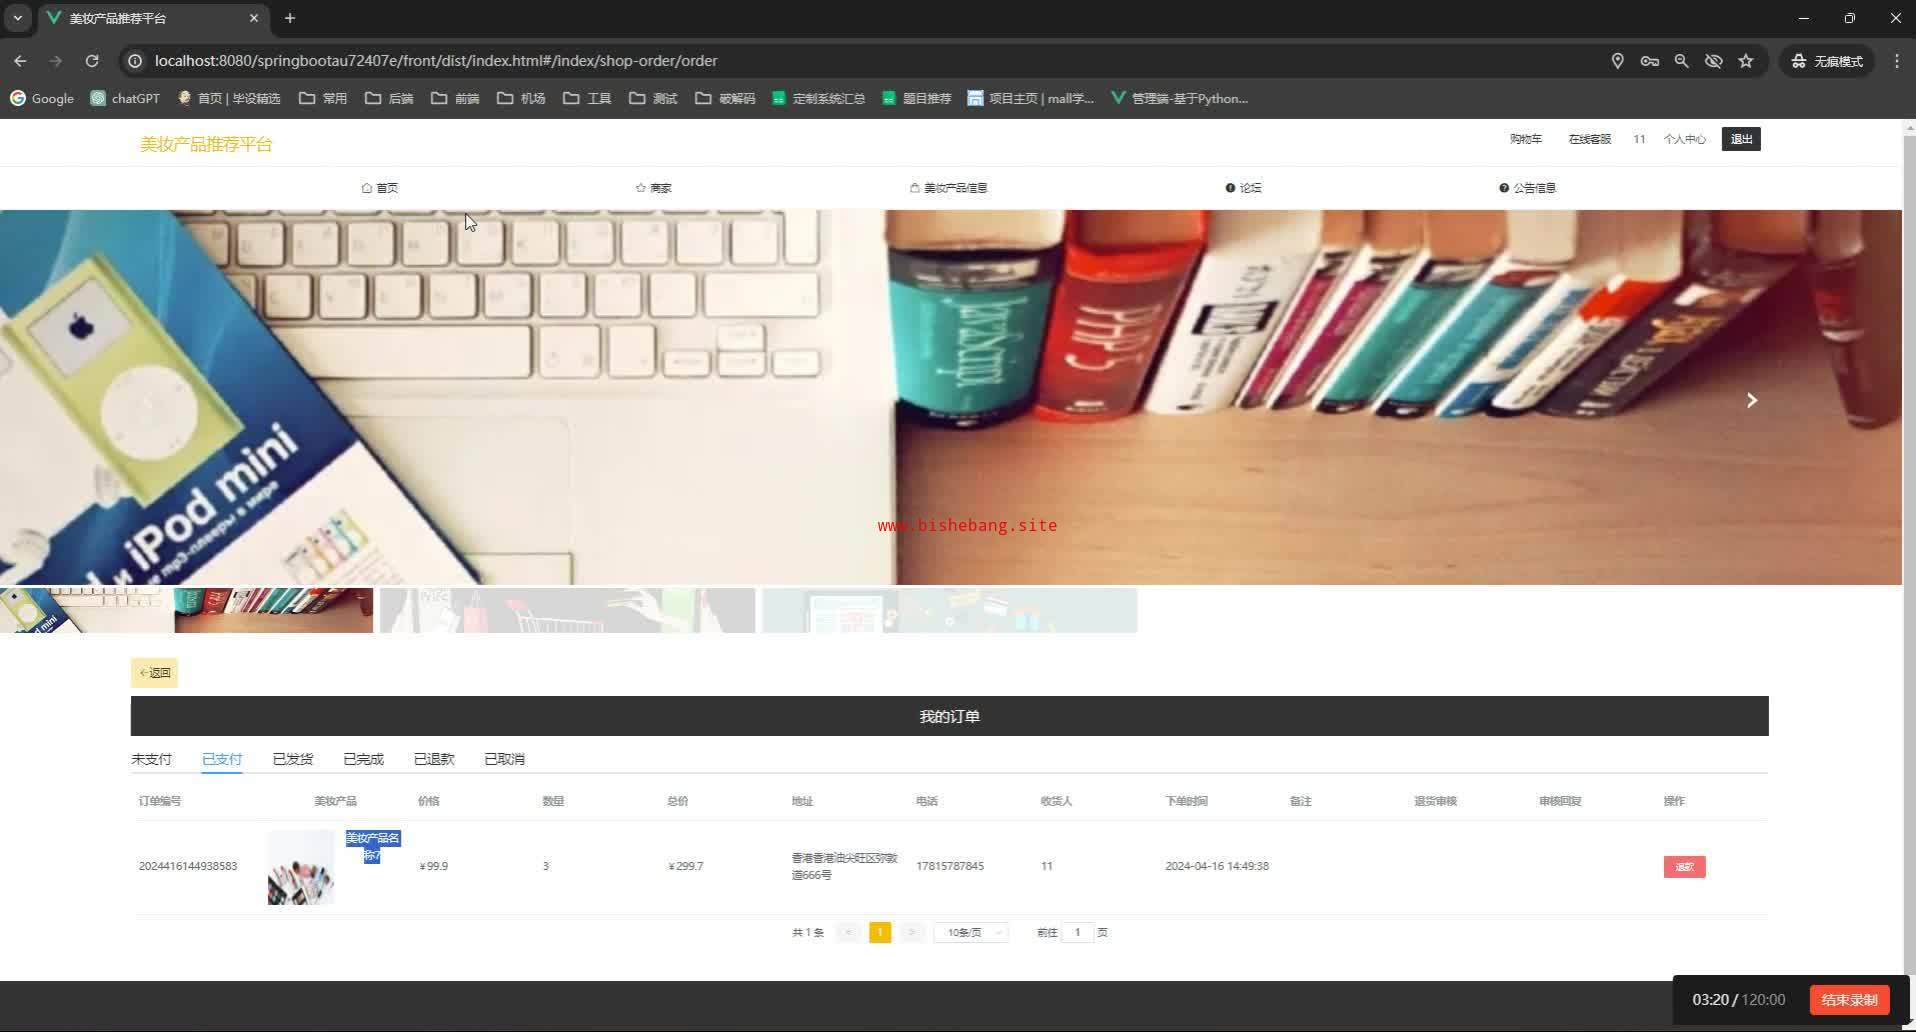Select the shopping cart carousel thumbnail
This screenshot has width=1916, height=1032.
pyautogui.click(x=567, y=610)
